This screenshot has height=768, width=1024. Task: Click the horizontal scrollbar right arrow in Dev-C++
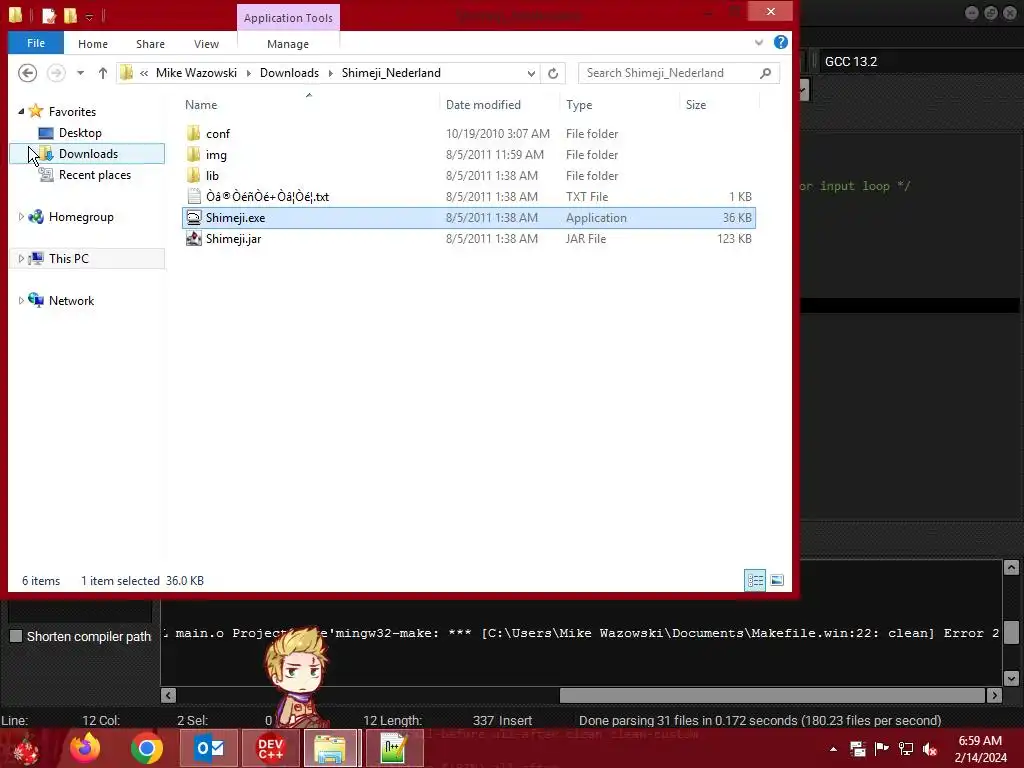tap(994, 696)
